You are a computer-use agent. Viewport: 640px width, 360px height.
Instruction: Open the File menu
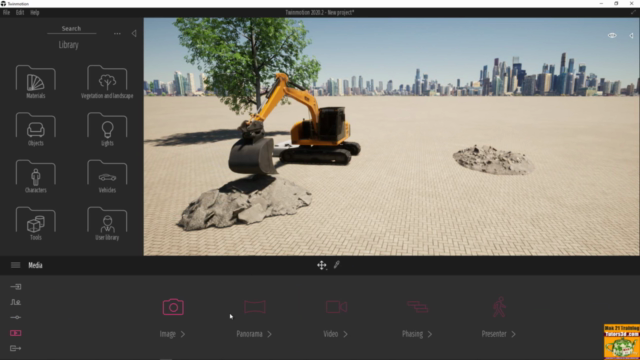pyautogui.click(x=7, y=13)
